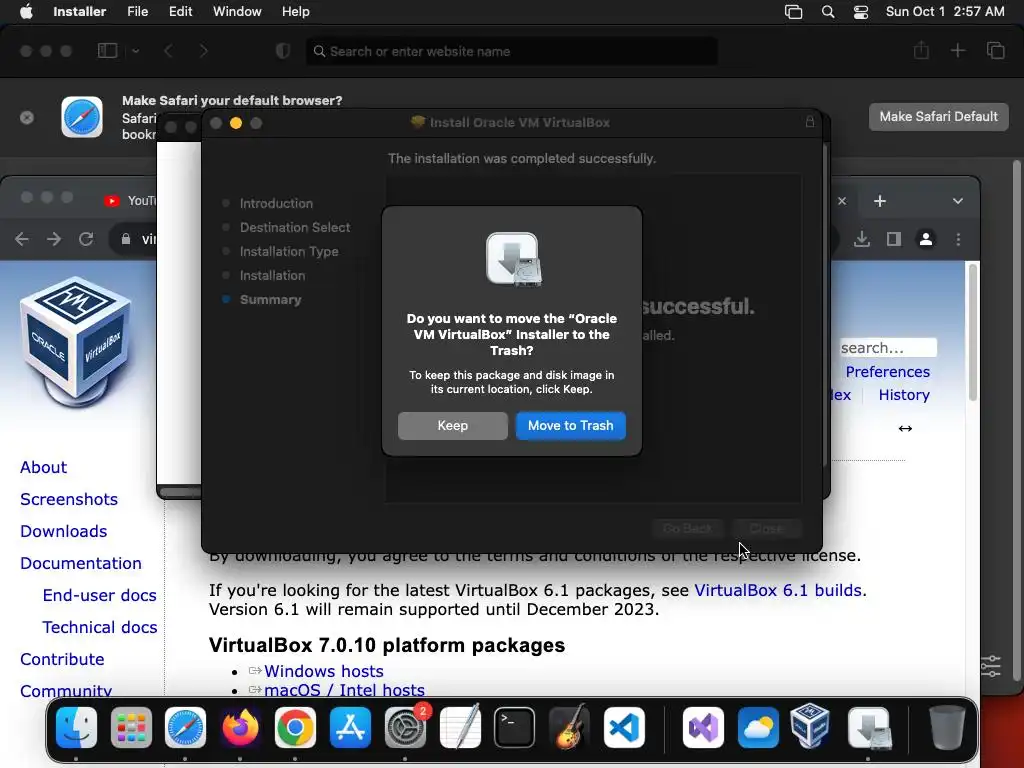The width and height of the screenshot is (1024, 768).
Task: Dismiss Safari default browser banner
Action: tap(27, 118)
